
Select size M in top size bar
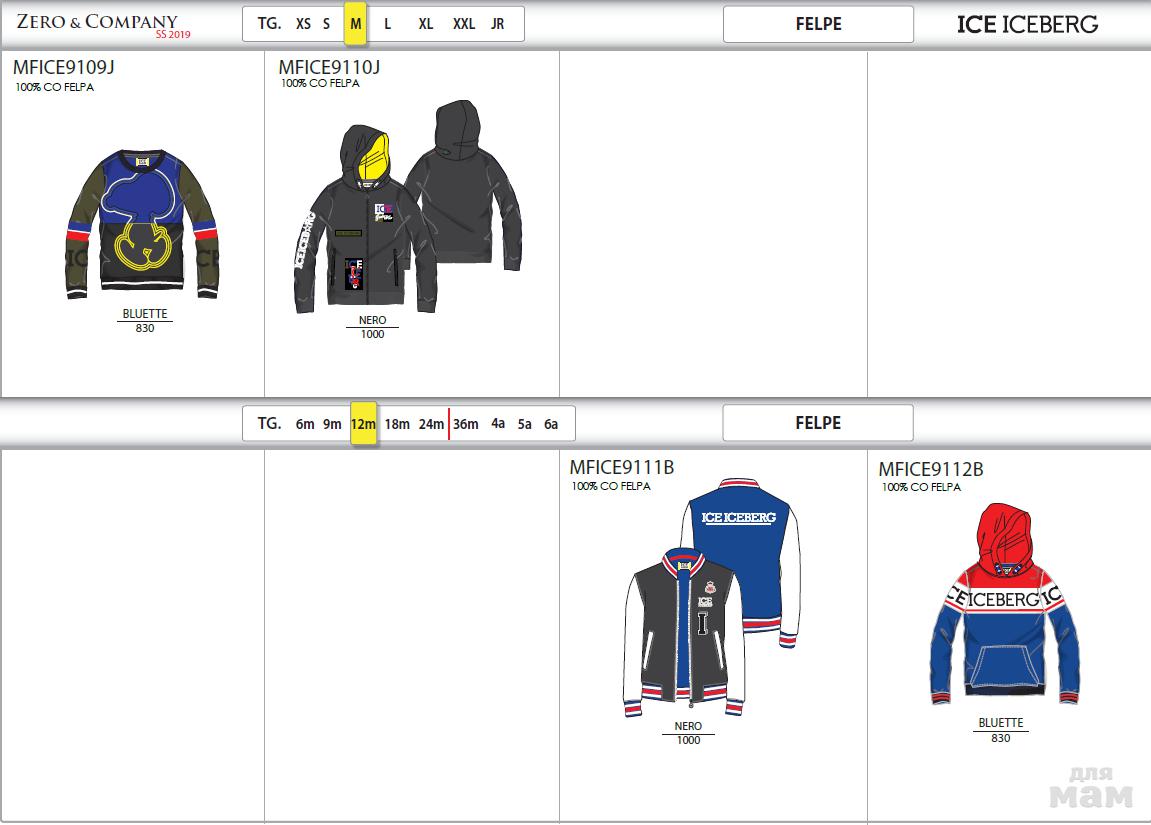coord(355,24)
